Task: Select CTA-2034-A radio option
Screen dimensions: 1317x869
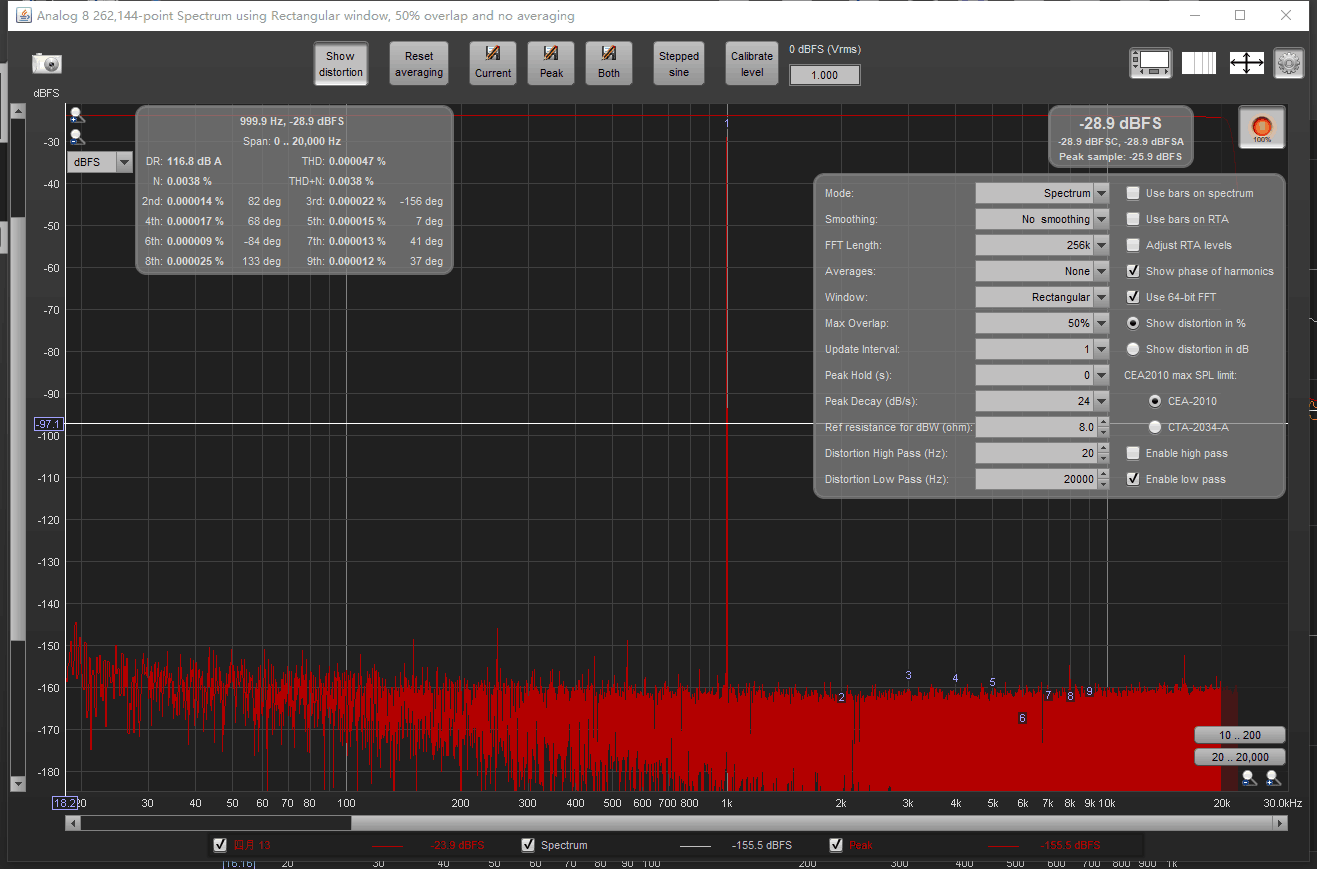Action: click(x=1155, y=427)
